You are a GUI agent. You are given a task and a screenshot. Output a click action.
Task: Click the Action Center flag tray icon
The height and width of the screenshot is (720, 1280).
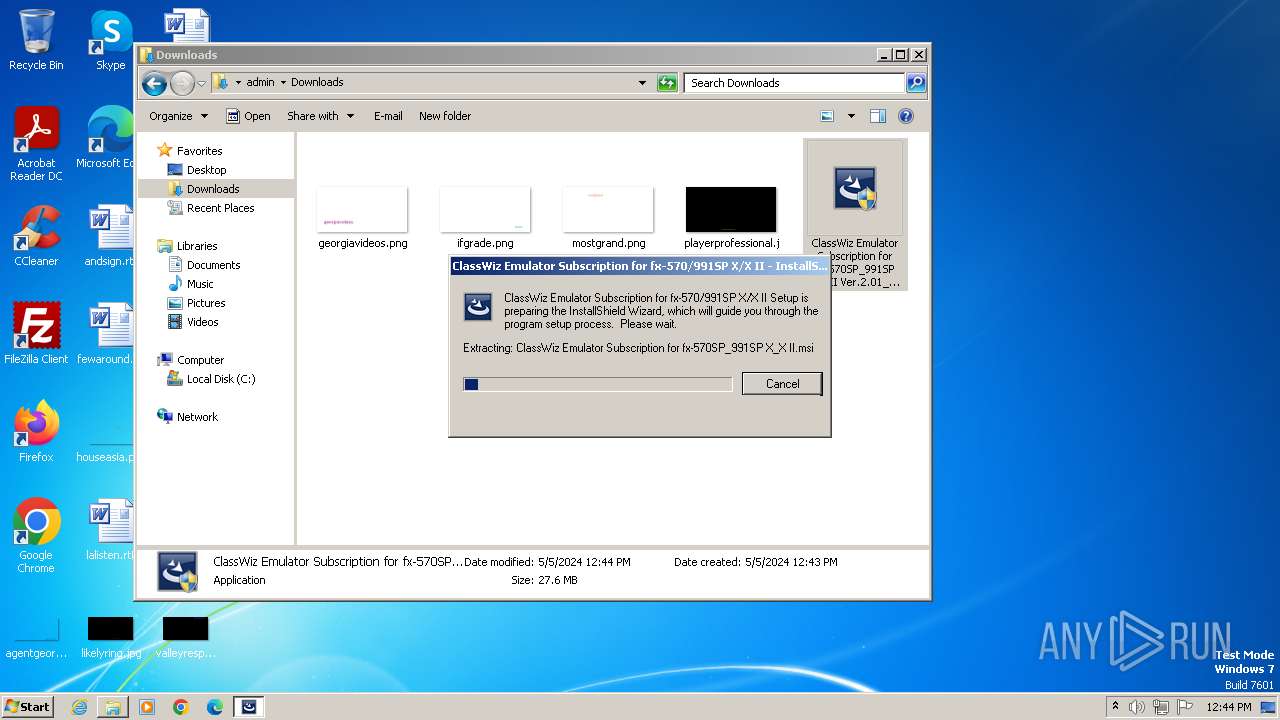pos(1185,707)
